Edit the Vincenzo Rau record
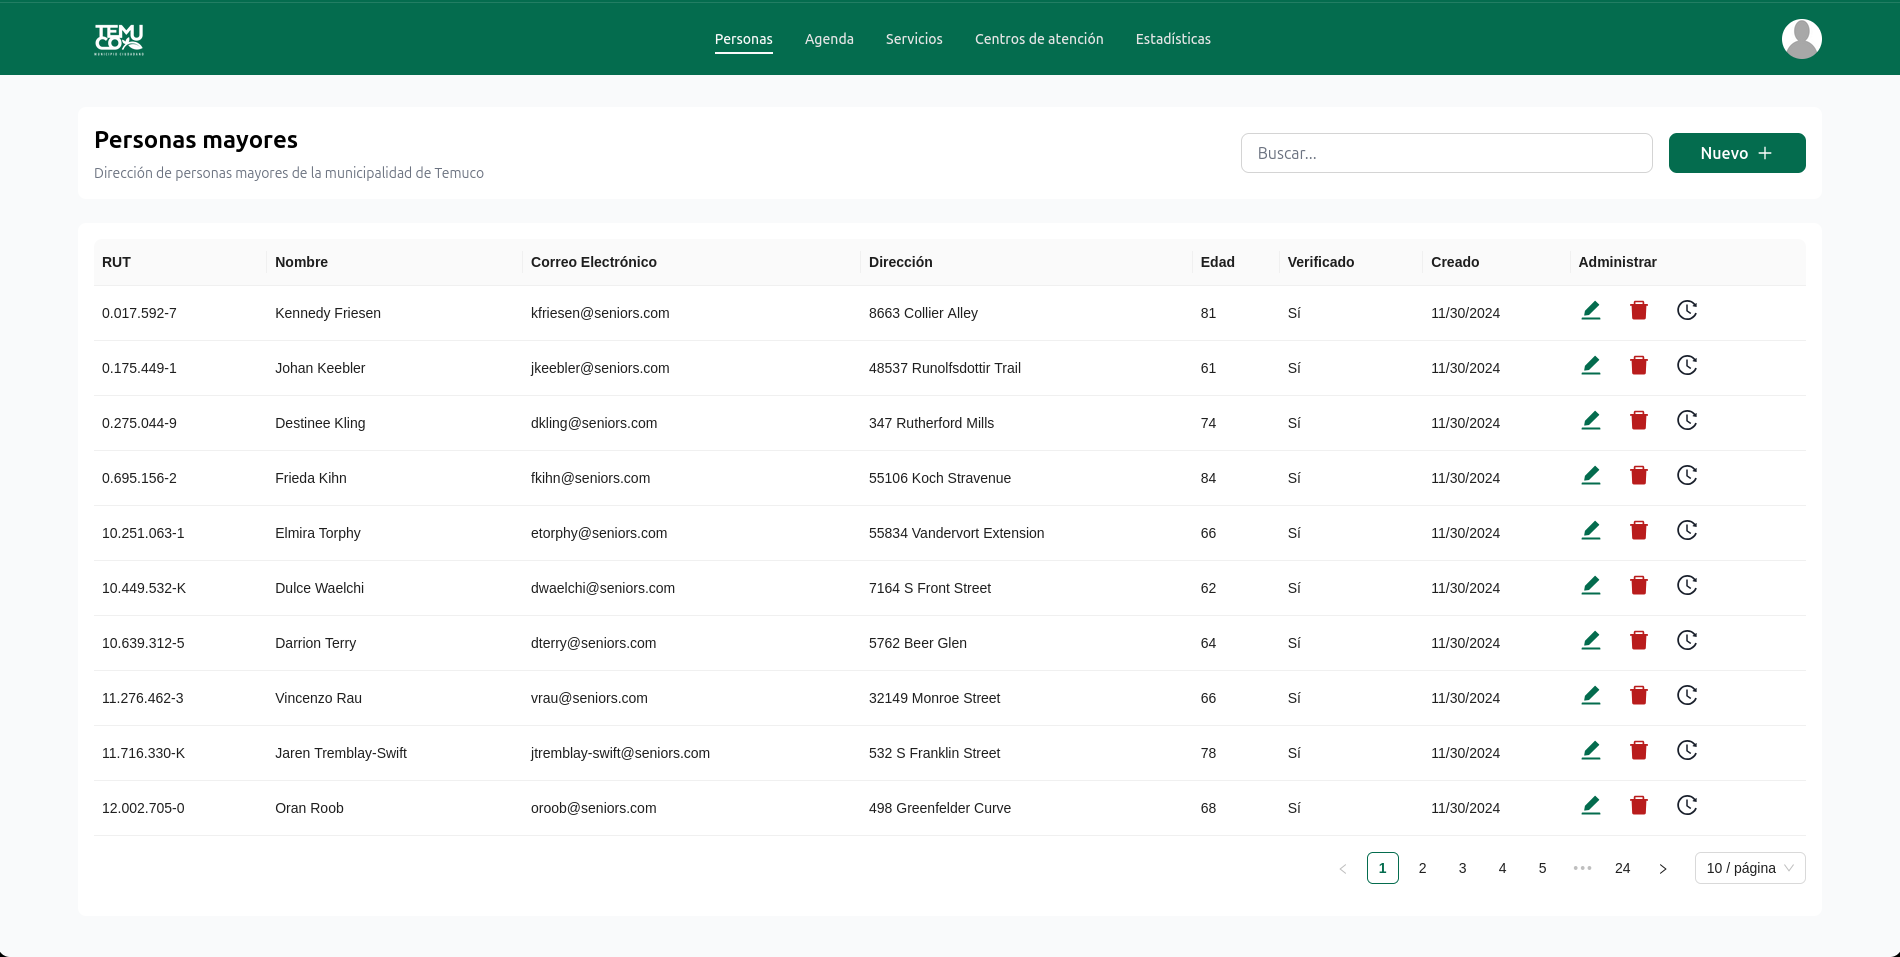Viewport: 1900px width, 957px height. pos(1591,696)
